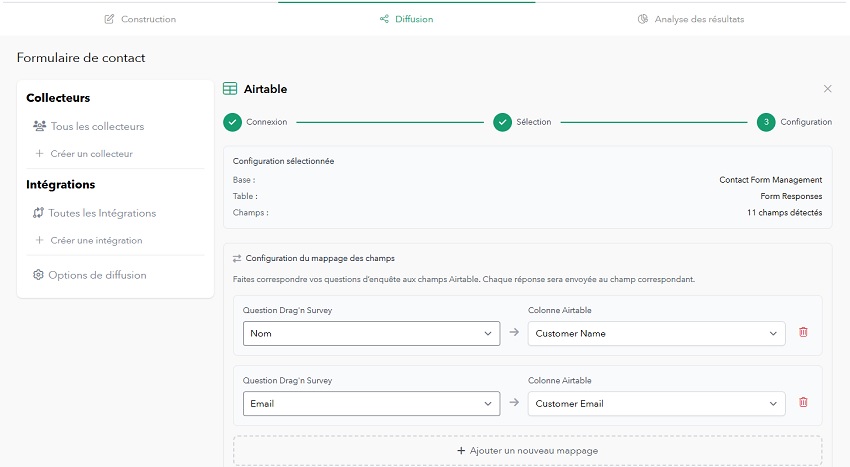Screen dimensions: 850x467
Task: Click the Formulaire de contact title
Action: tap(81, 58)
